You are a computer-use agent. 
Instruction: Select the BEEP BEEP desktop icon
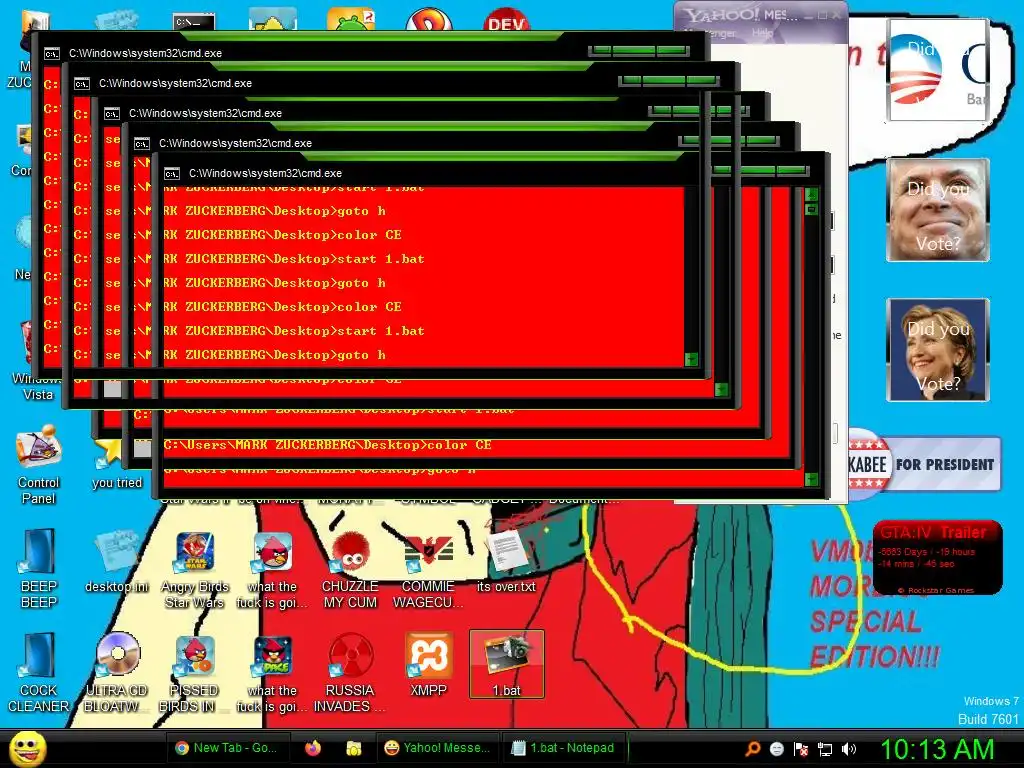(x=39, y=568)
